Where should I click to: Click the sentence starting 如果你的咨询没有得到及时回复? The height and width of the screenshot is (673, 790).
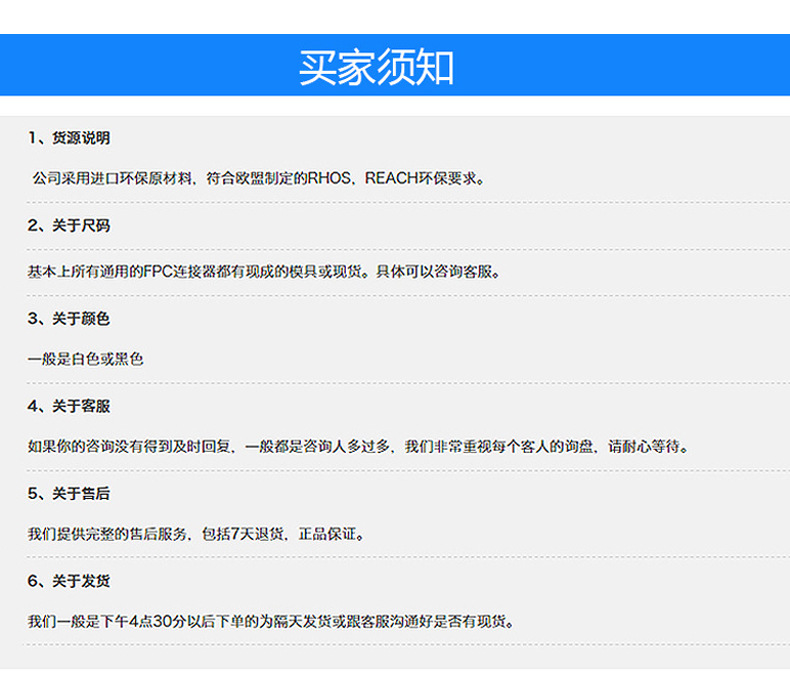(x=358, y=446)
